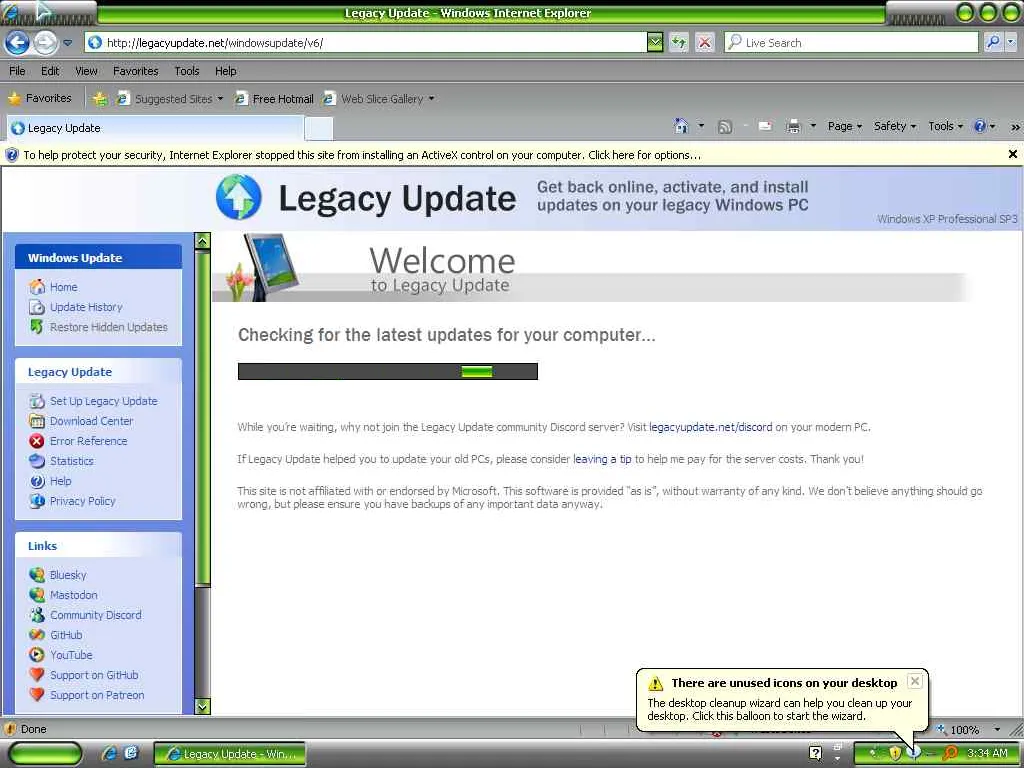Screen dimensions: 1024x768
Task: Click the sidebar scrollbar up arrow
Action: (202, 240)
